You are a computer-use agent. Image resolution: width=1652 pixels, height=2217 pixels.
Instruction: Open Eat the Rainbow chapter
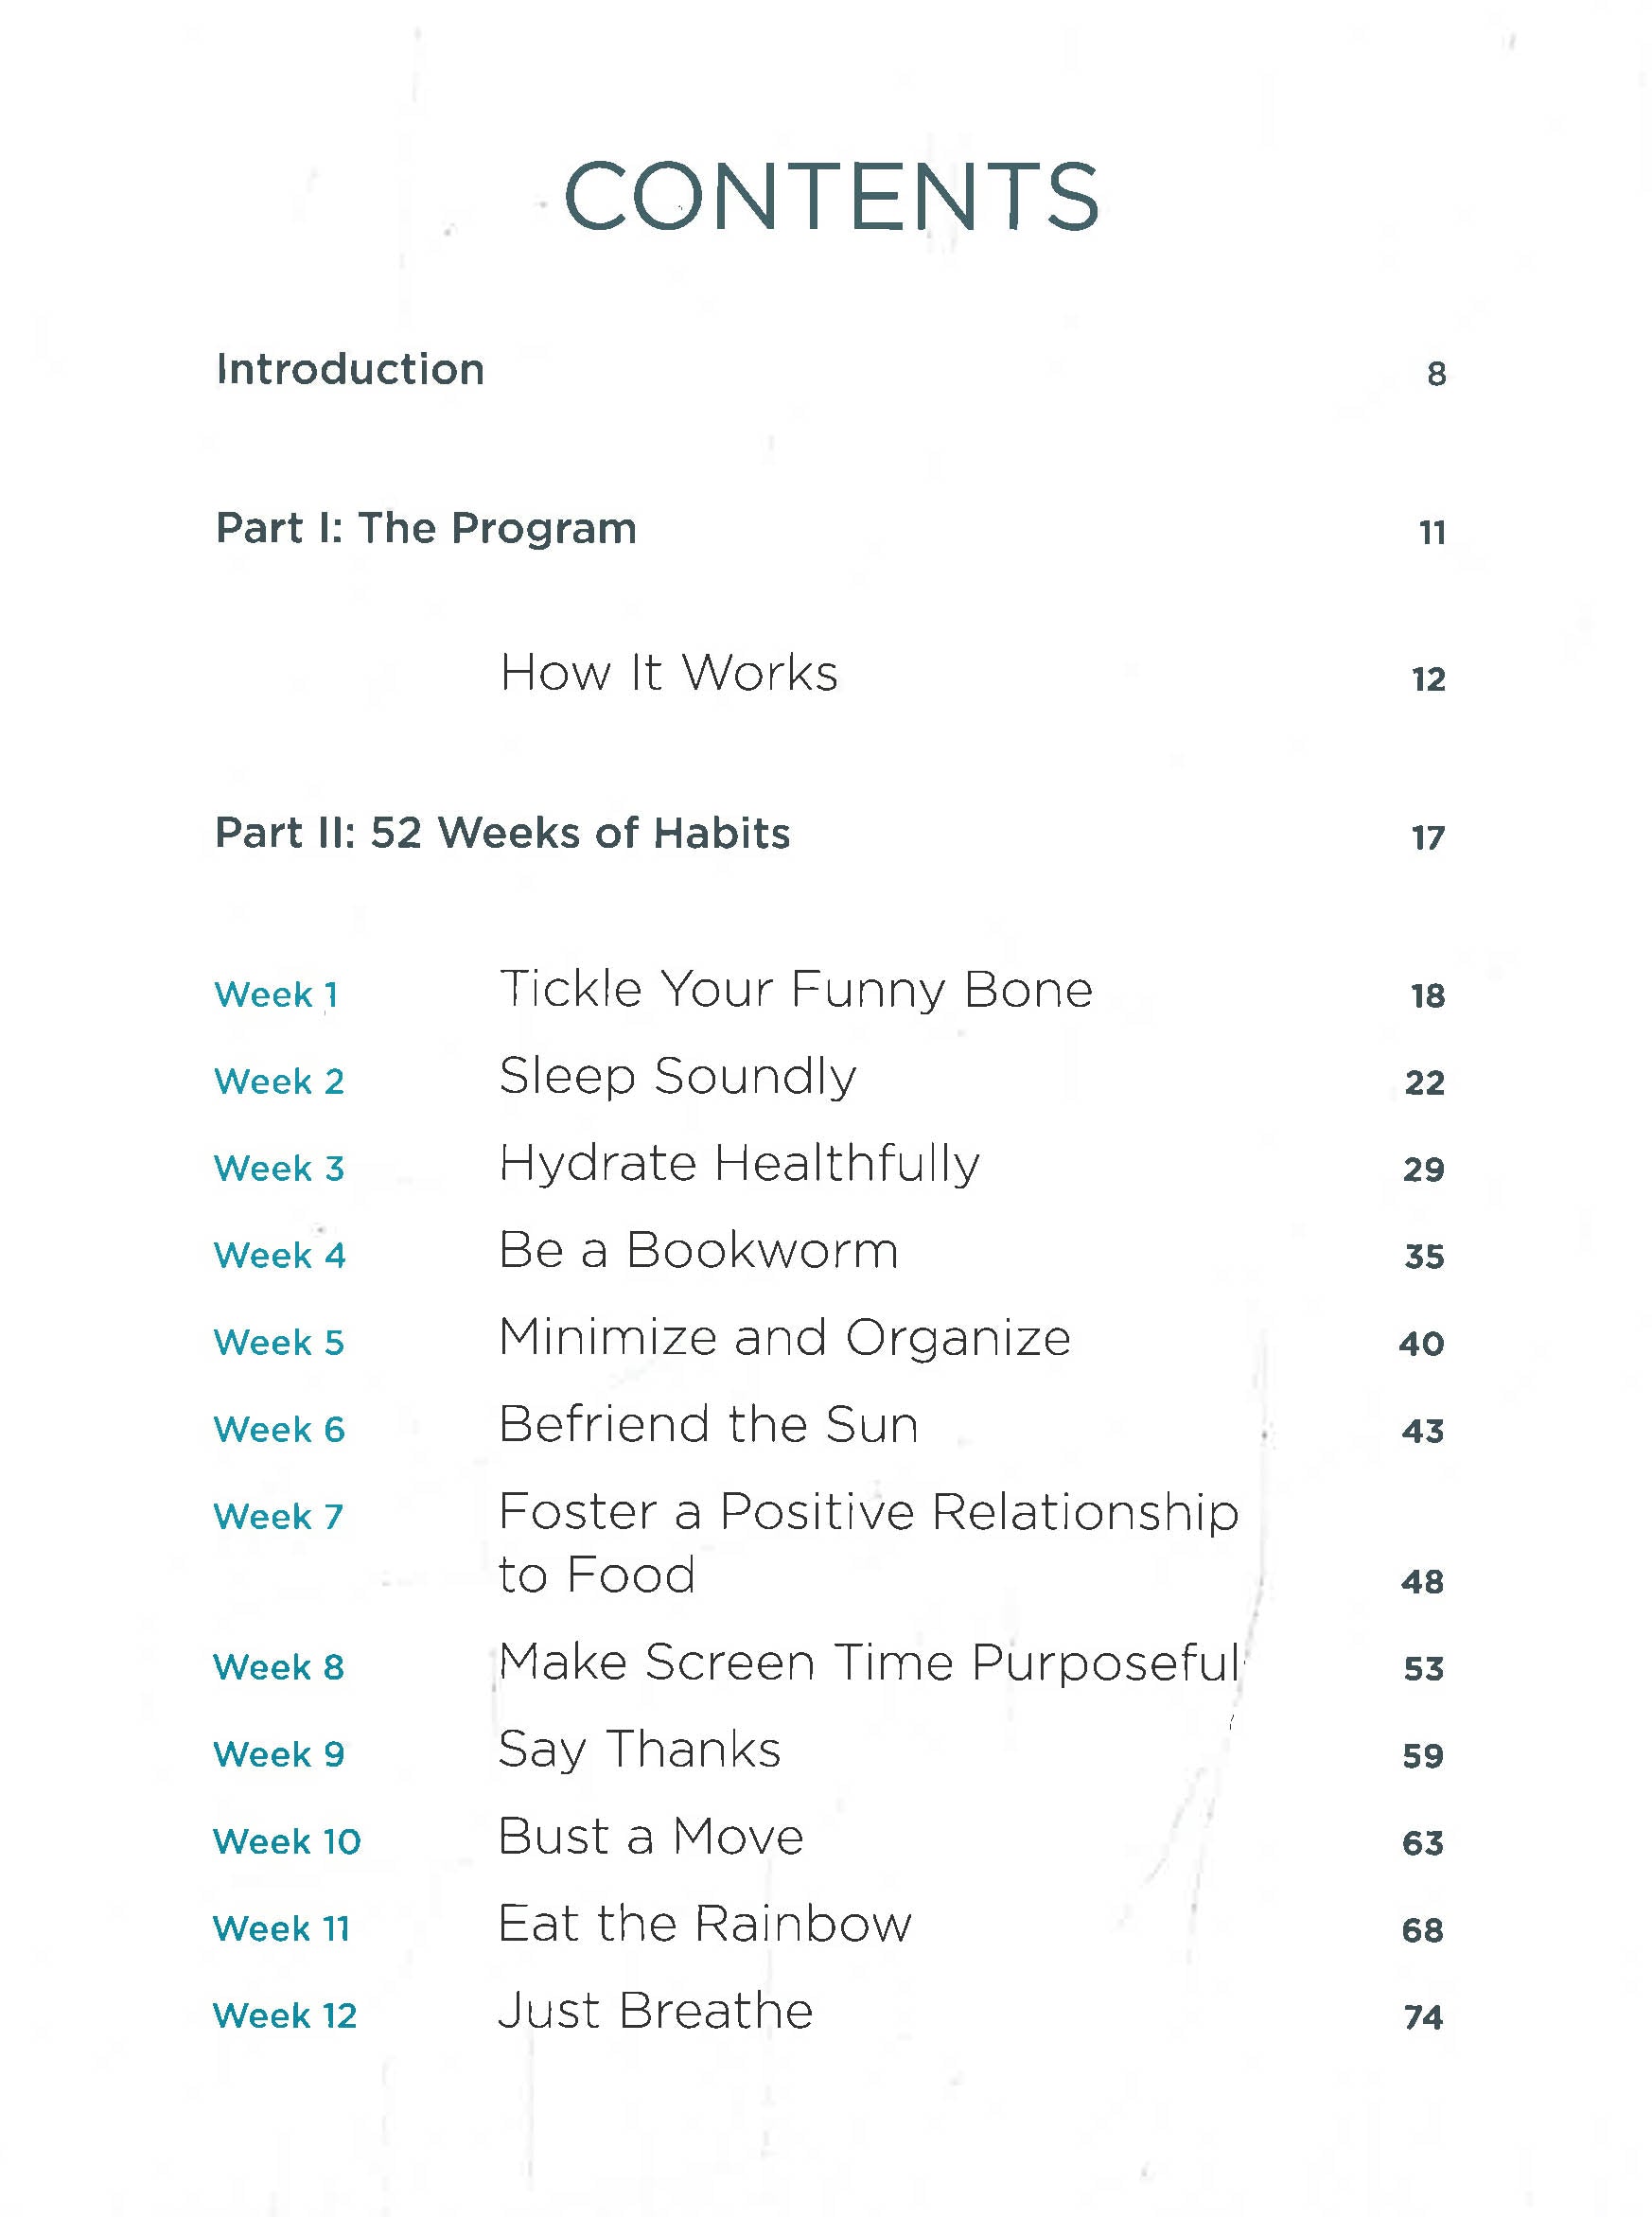click(704, 1924)
